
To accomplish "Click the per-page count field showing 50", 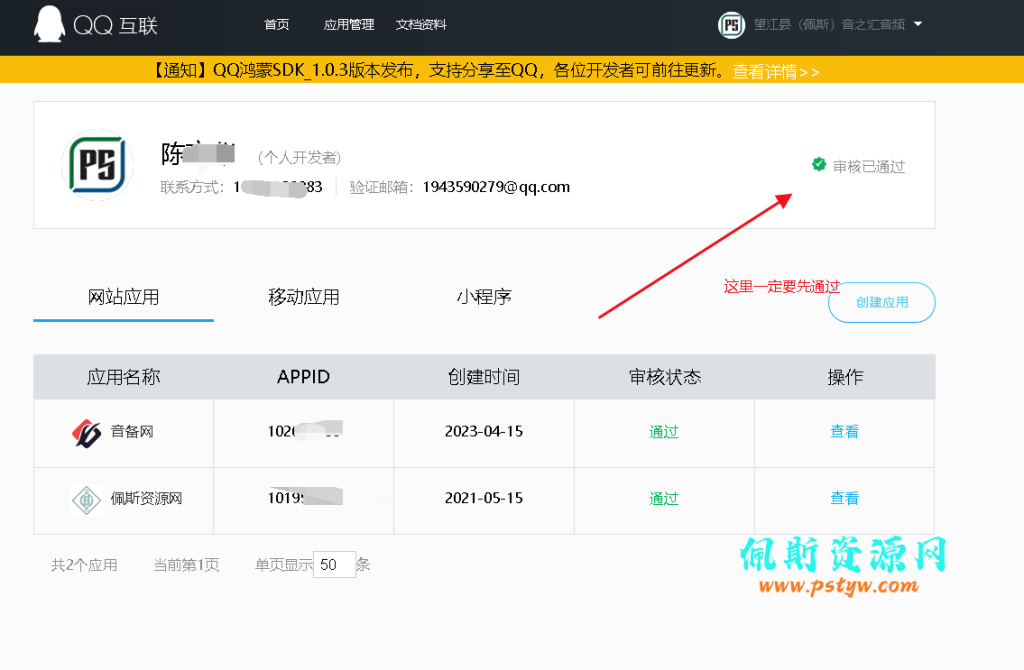I will click(x=334, y=565).
